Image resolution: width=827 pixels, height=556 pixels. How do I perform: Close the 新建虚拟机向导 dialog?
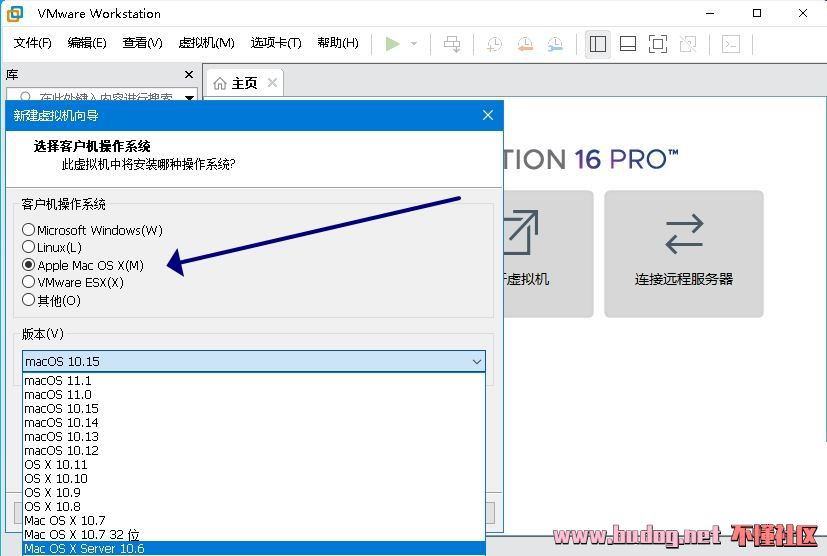pyautogui.click(x=488, y=115)
